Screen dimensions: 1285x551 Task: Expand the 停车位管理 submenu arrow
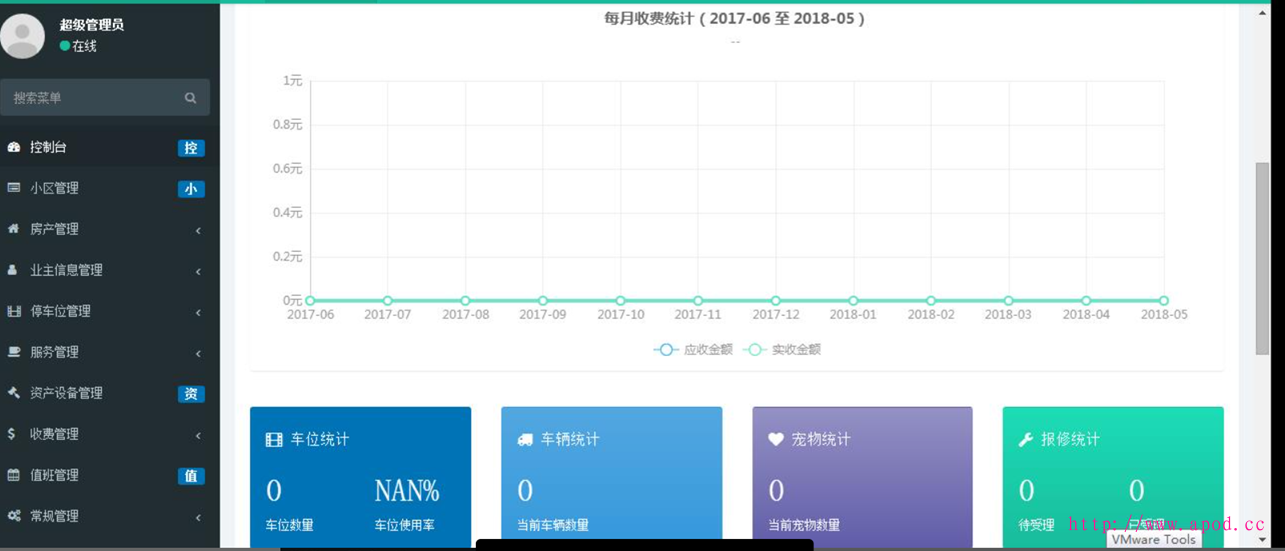[x=198, y=312]
